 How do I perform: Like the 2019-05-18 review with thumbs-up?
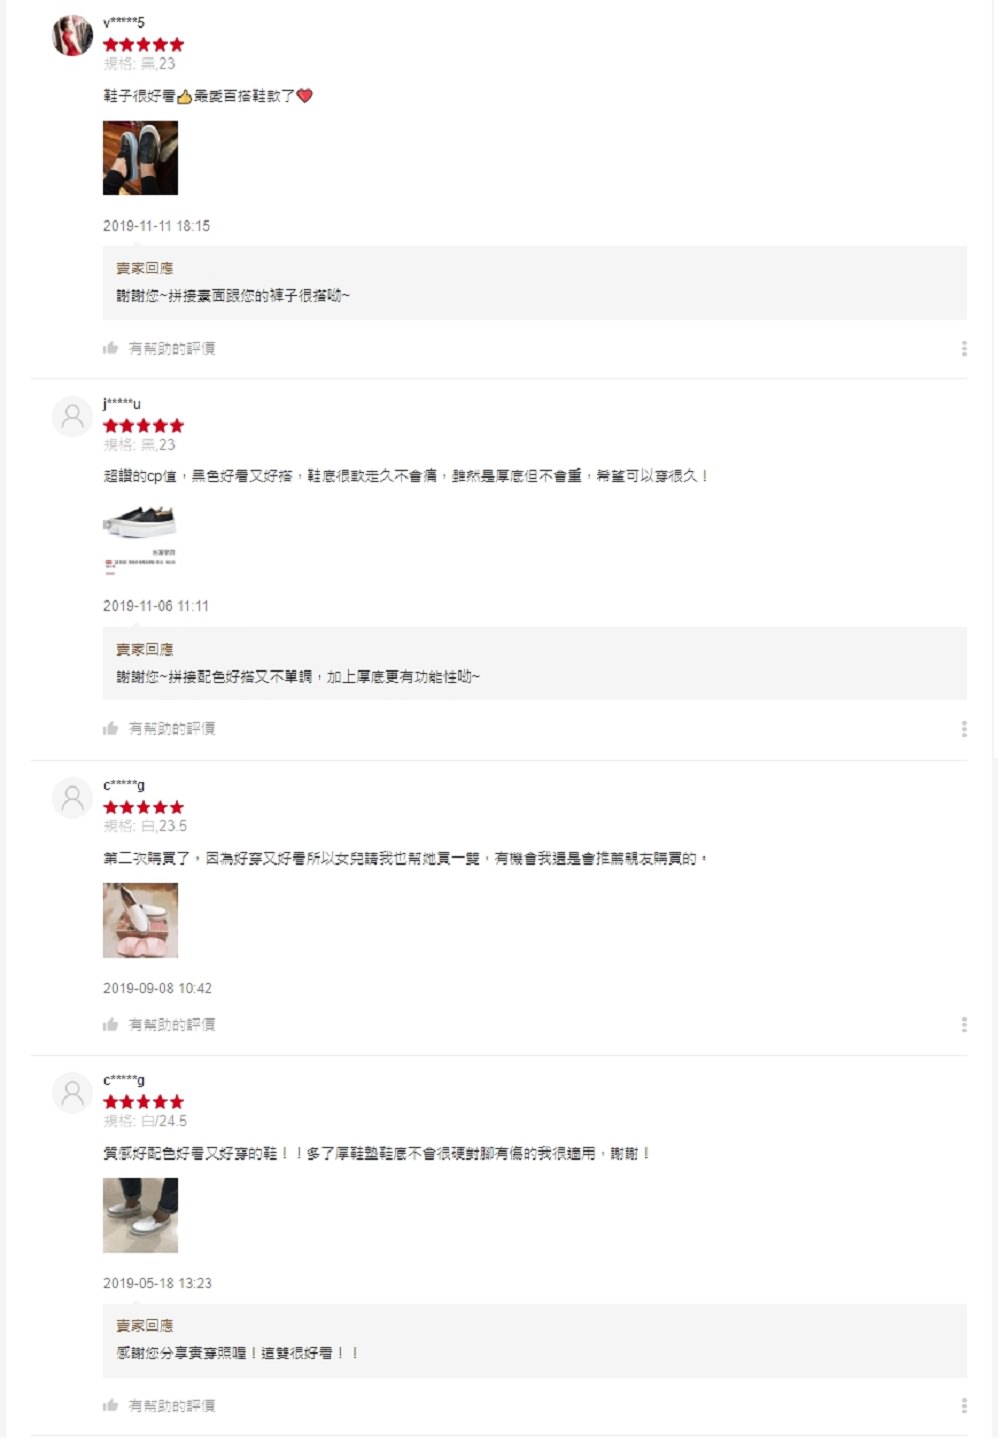click(110, 1405)
